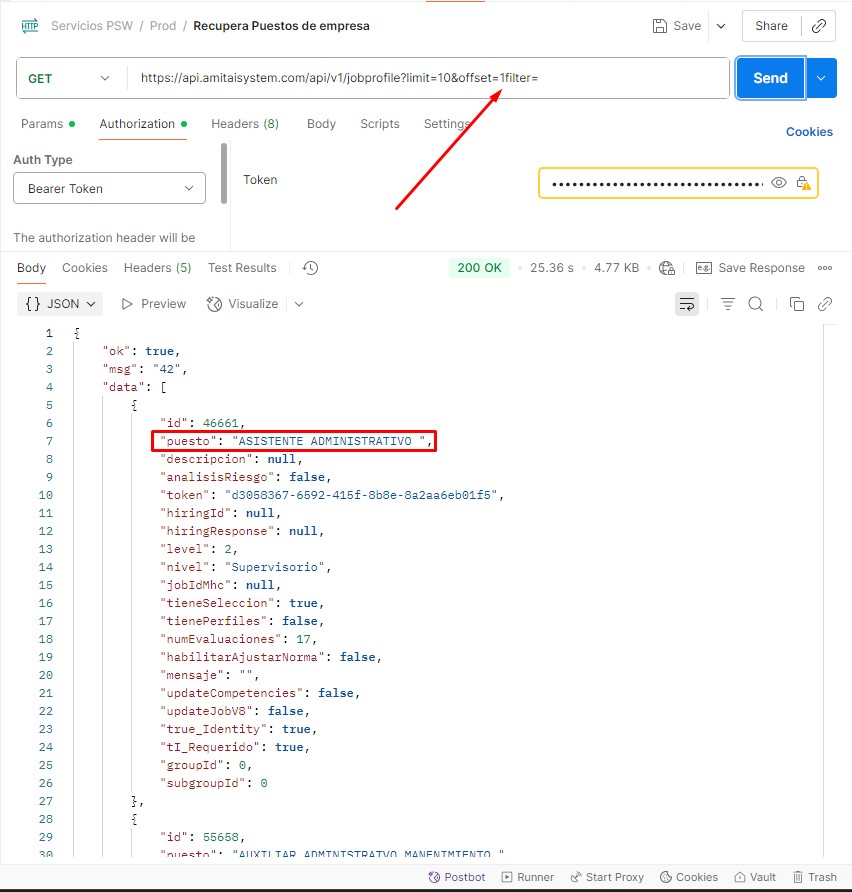The image size is (852, 892).
Task: Click the lock icon in Token field
Action: 803,183
